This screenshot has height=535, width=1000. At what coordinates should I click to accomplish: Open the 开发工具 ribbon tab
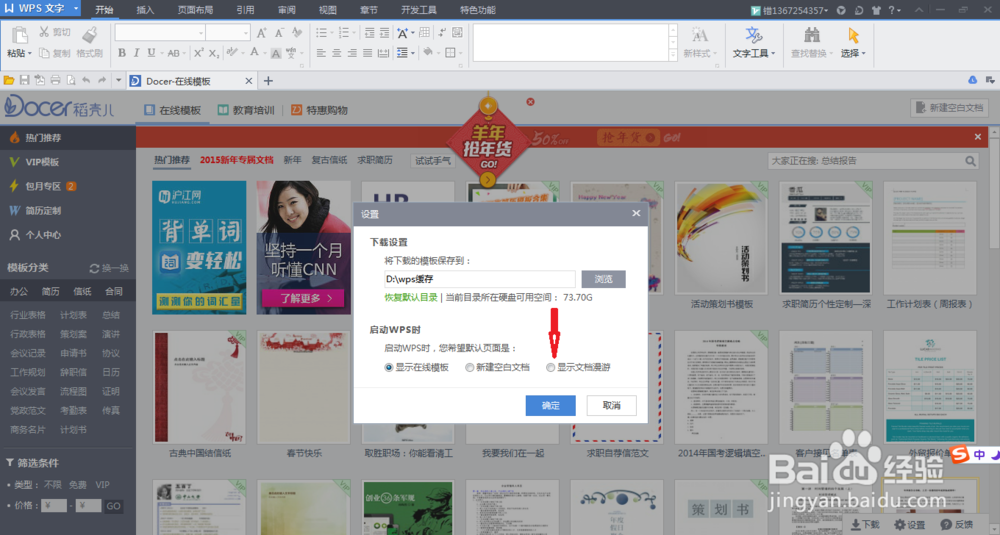click(419, 10)
